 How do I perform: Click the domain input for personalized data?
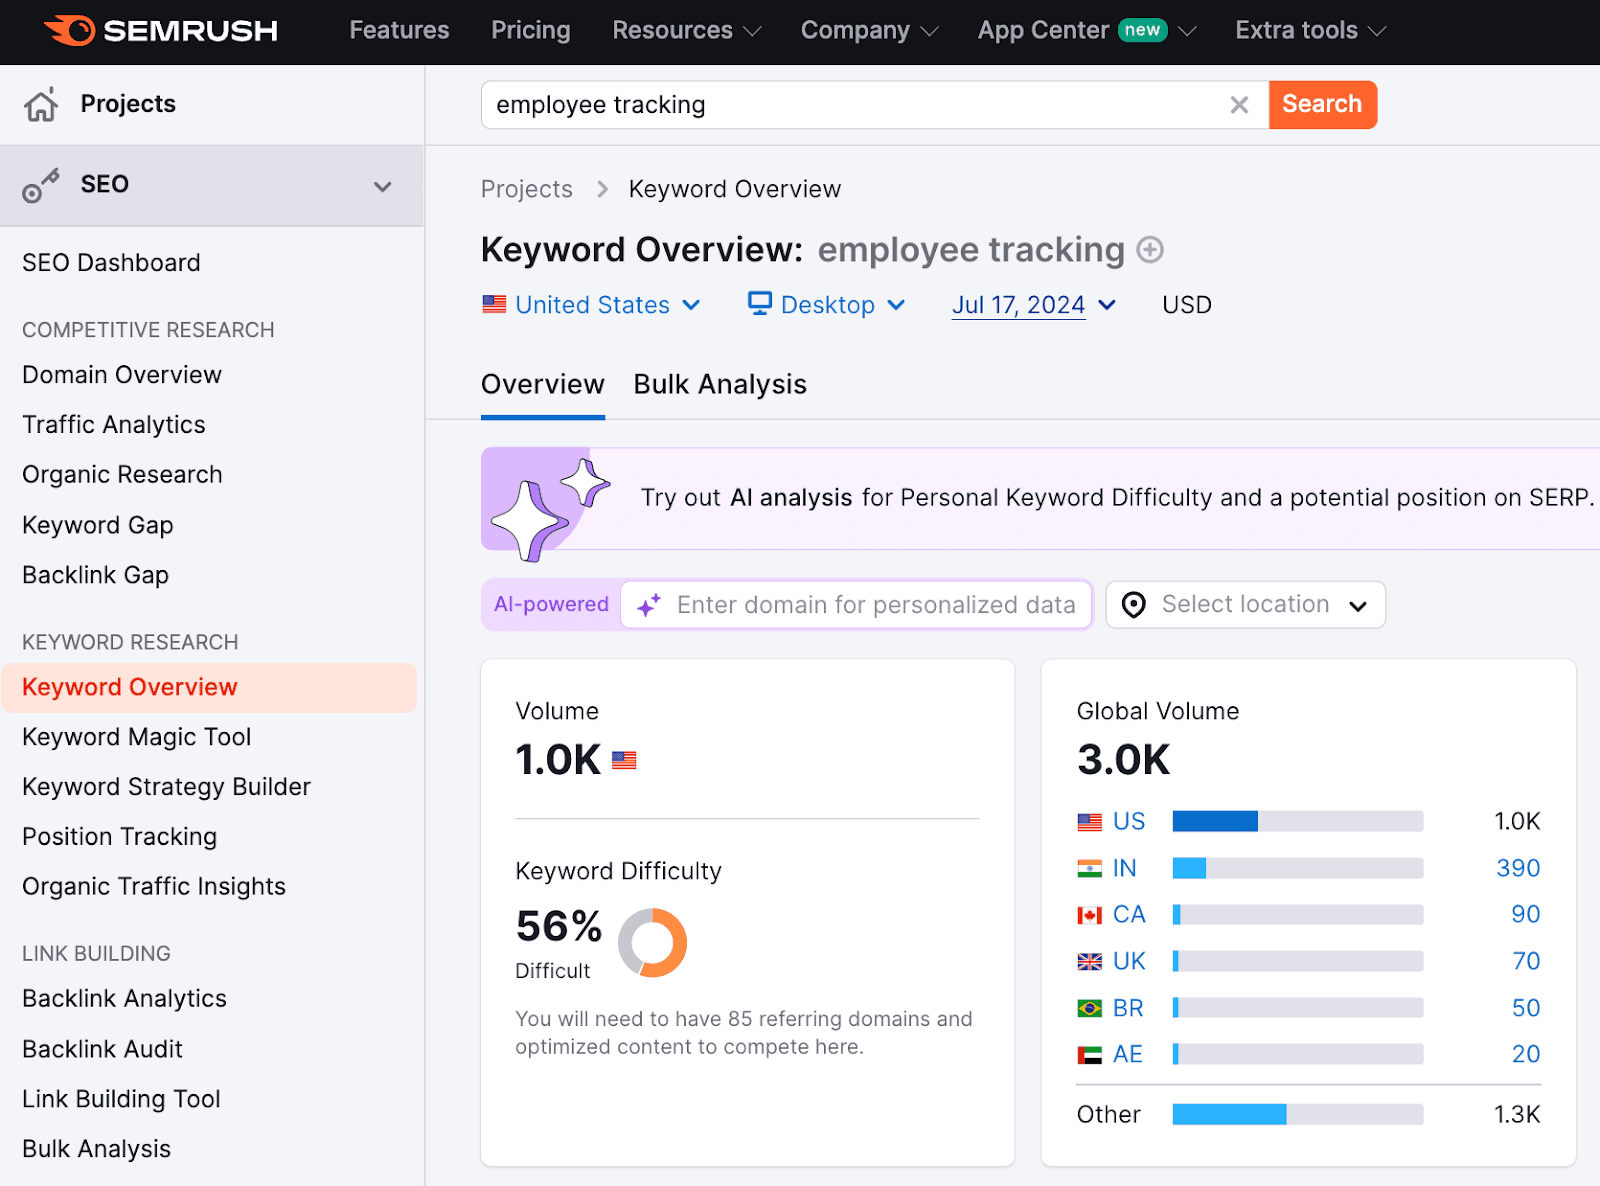(x=874, y=605)
